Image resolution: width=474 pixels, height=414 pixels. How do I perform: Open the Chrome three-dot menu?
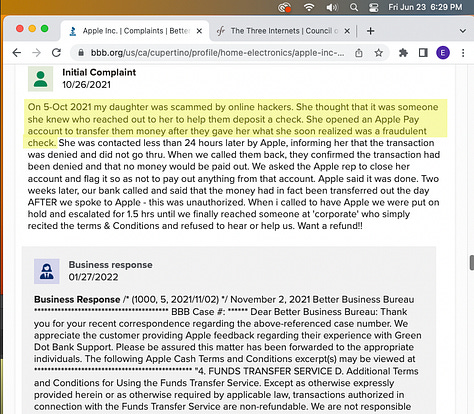click(463, 53)
